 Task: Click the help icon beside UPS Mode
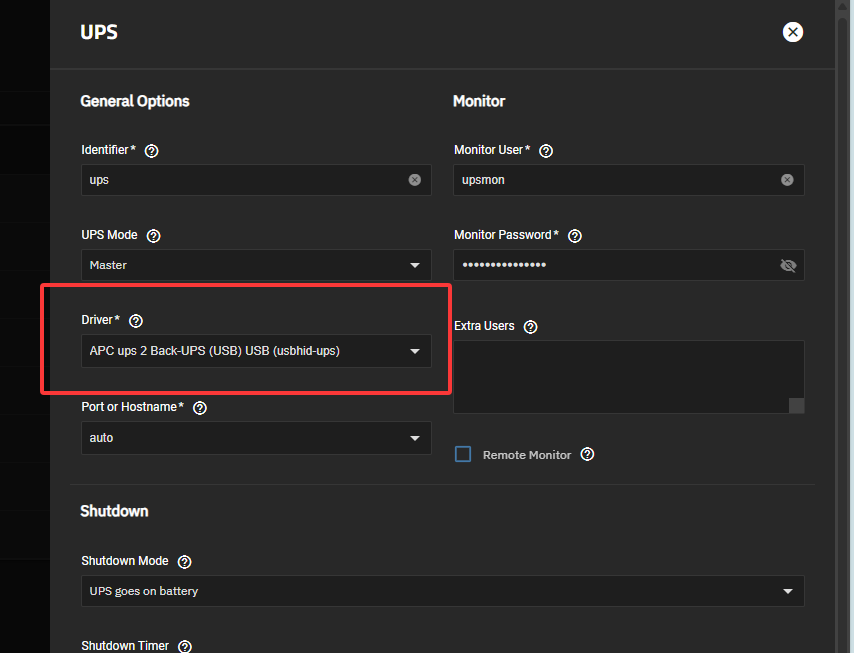(154, 236)
